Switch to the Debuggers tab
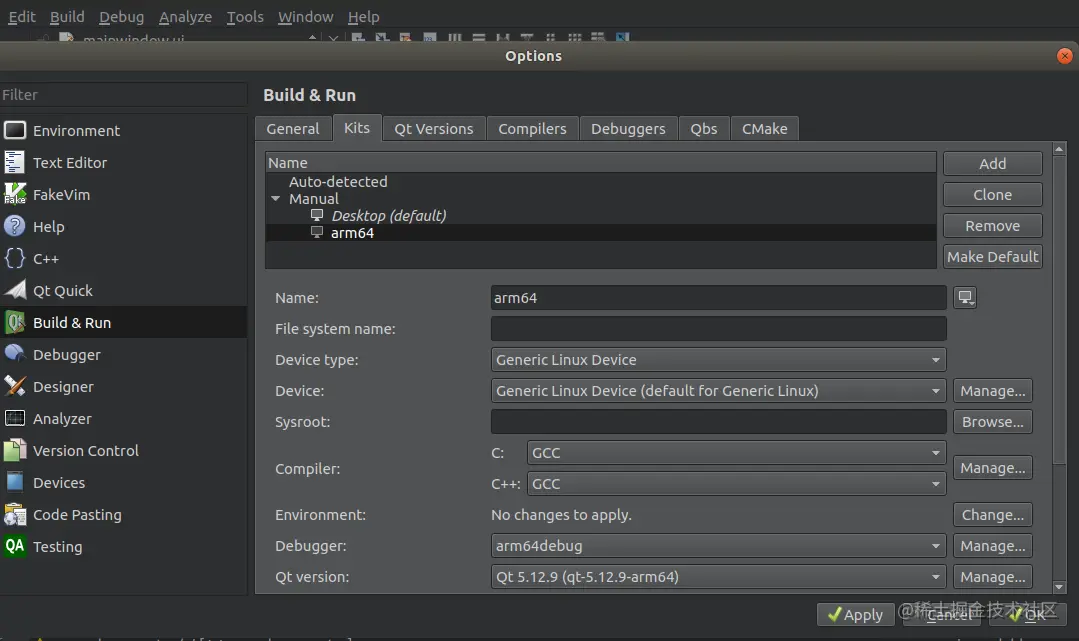Image resolution: width=1079 pixels, height=641 pixels. point(628,129)
